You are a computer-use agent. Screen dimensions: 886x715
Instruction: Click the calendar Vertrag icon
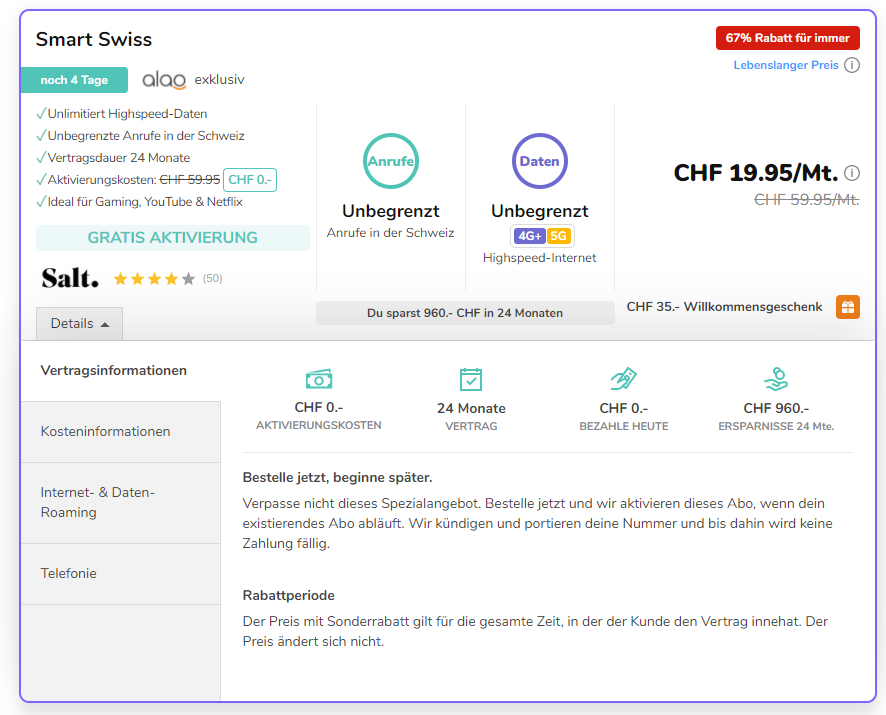pos(471,379)
